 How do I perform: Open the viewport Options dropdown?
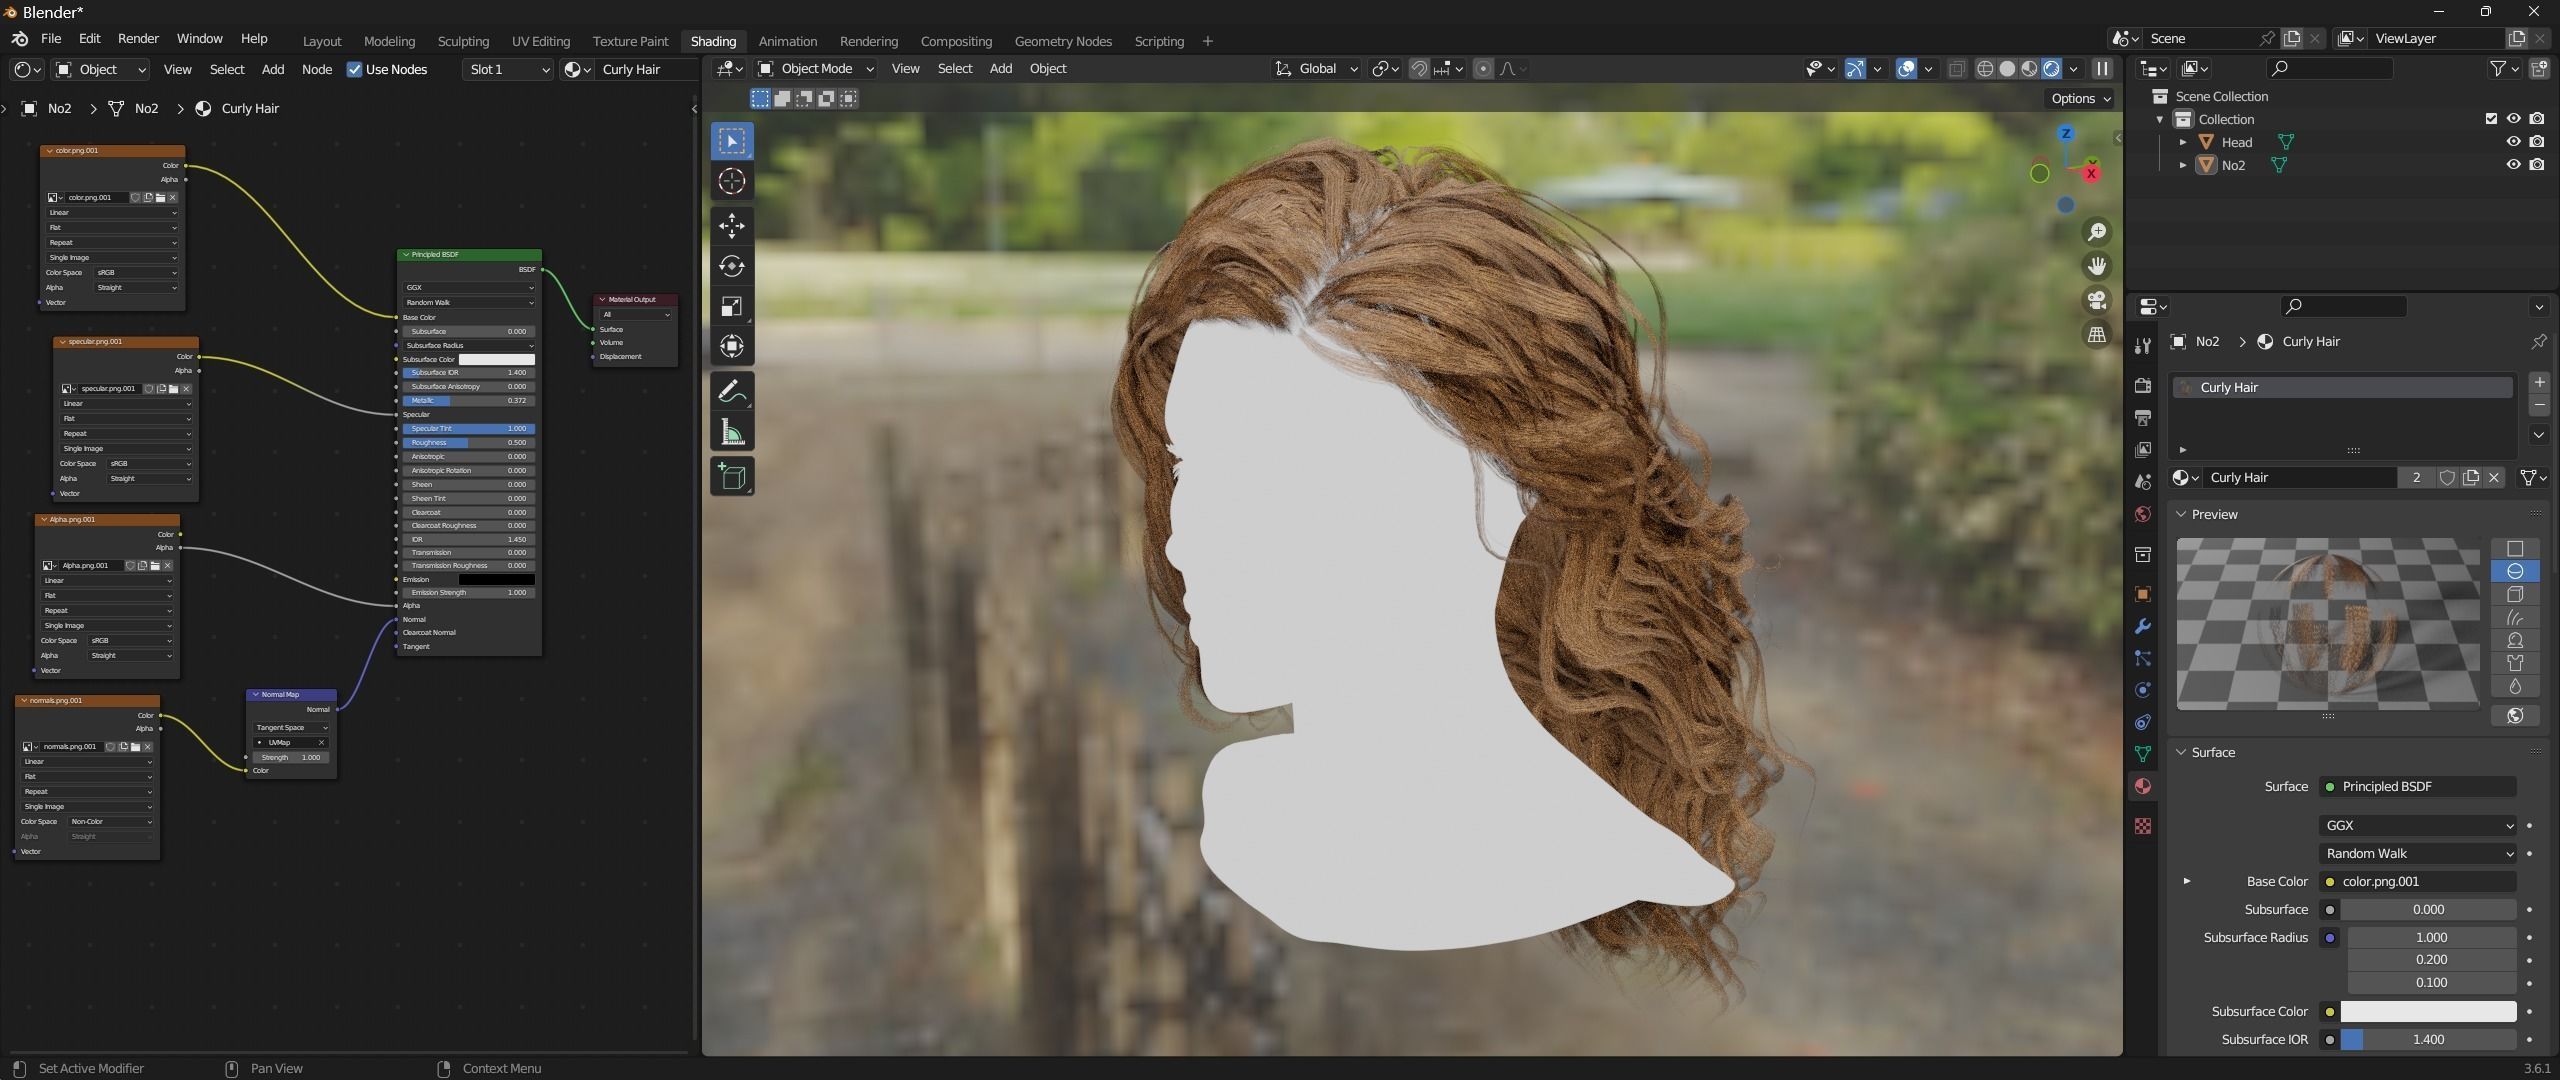[2081, 98]
